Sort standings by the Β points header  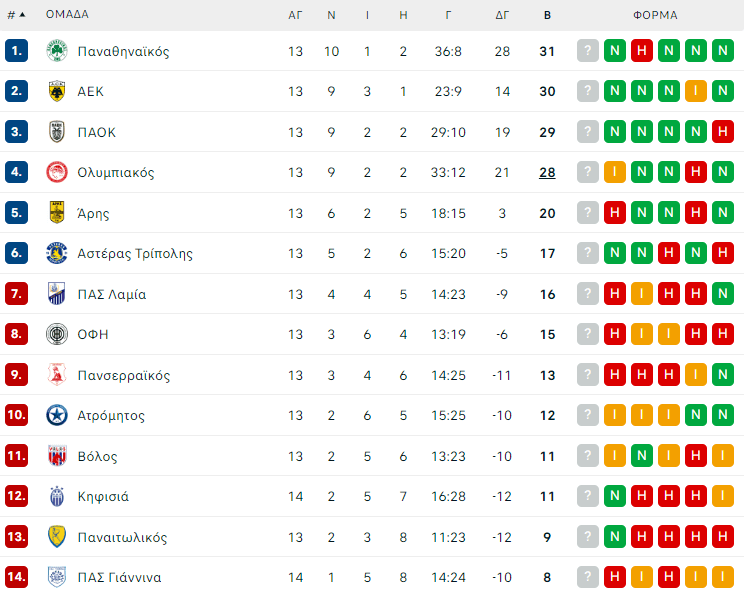[x=547, y=15]
